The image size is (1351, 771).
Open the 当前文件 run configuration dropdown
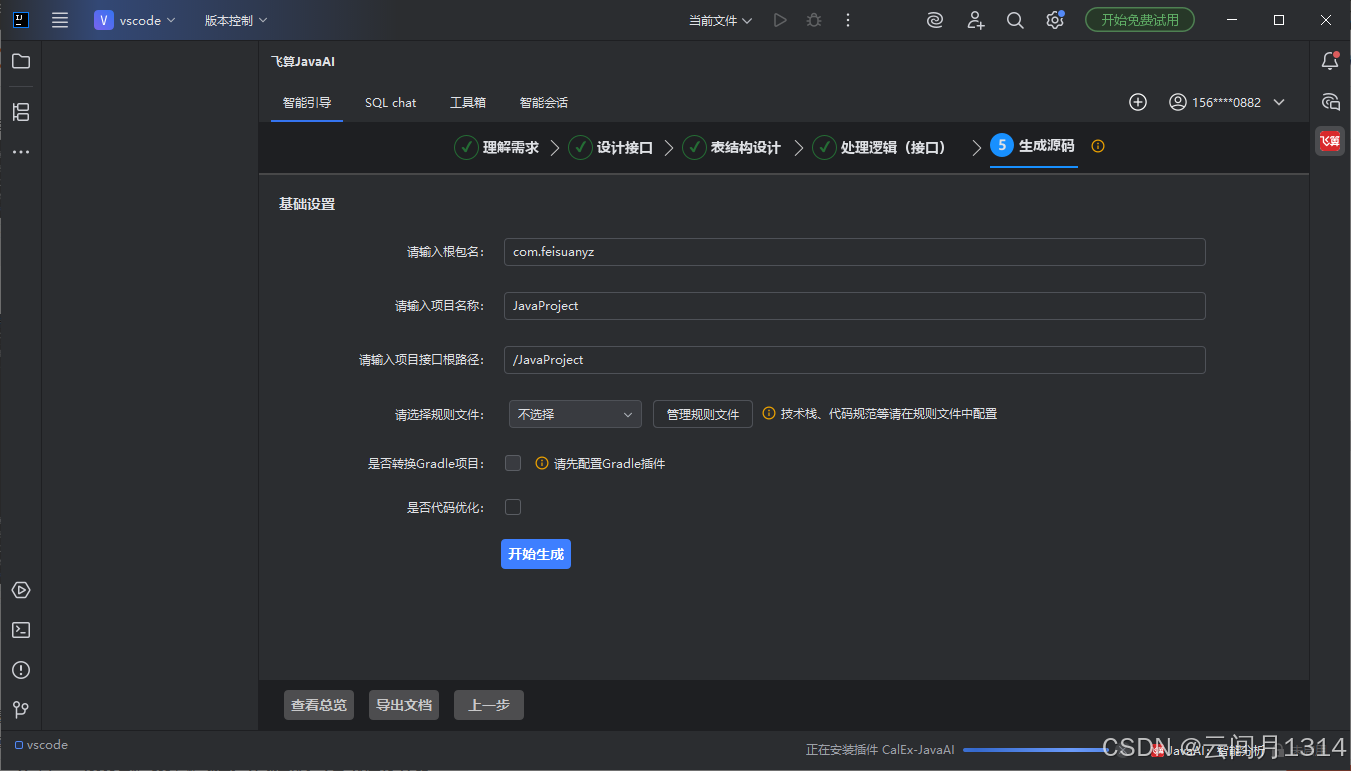click(x=720, y=20)
